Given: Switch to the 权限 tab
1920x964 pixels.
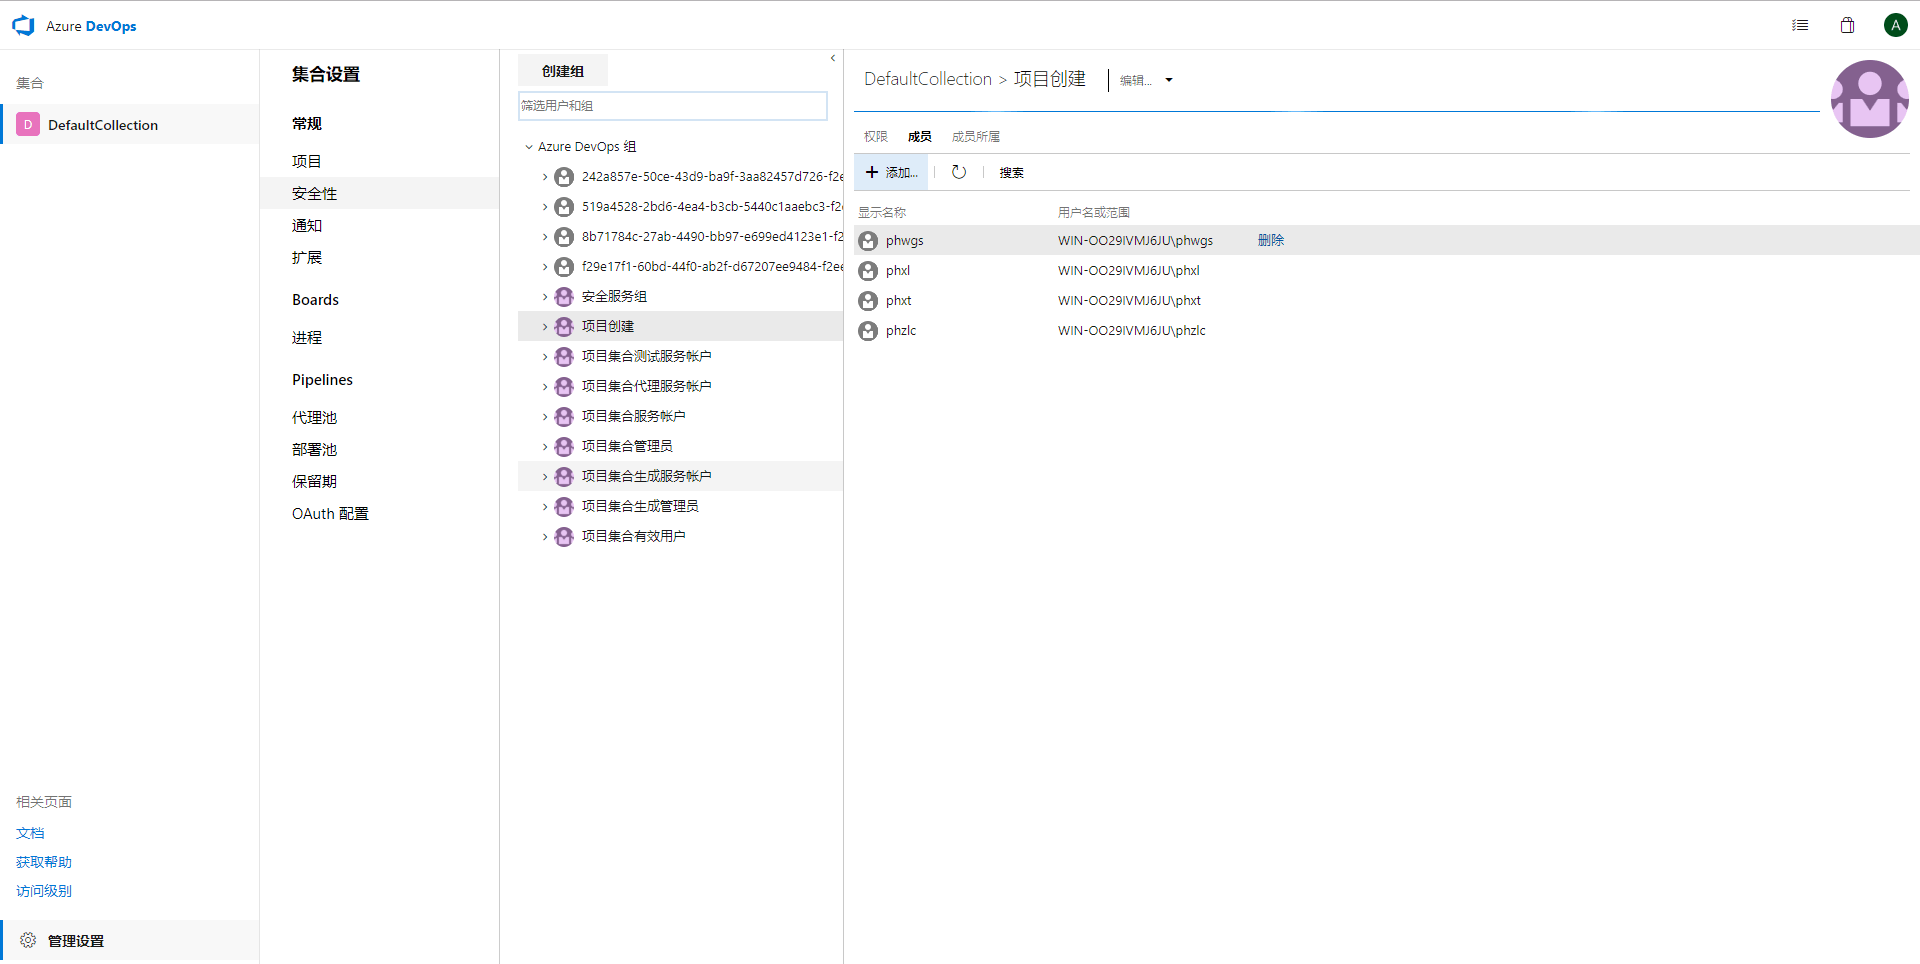Looking at the screenshot, I should [x=875, y=137].
